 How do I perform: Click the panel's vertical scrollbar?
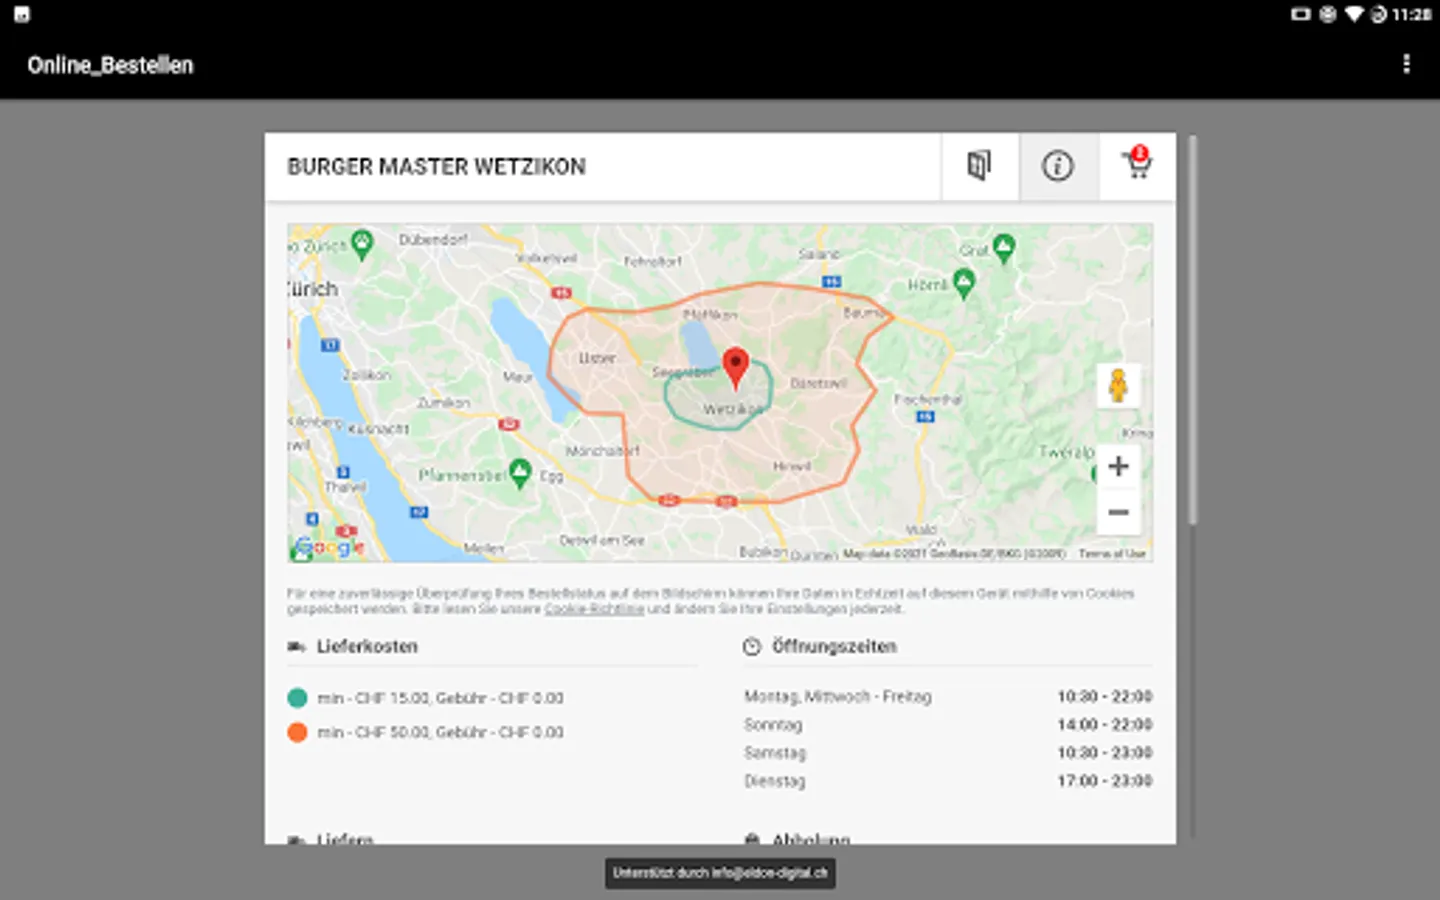(x=1191, y=330)
